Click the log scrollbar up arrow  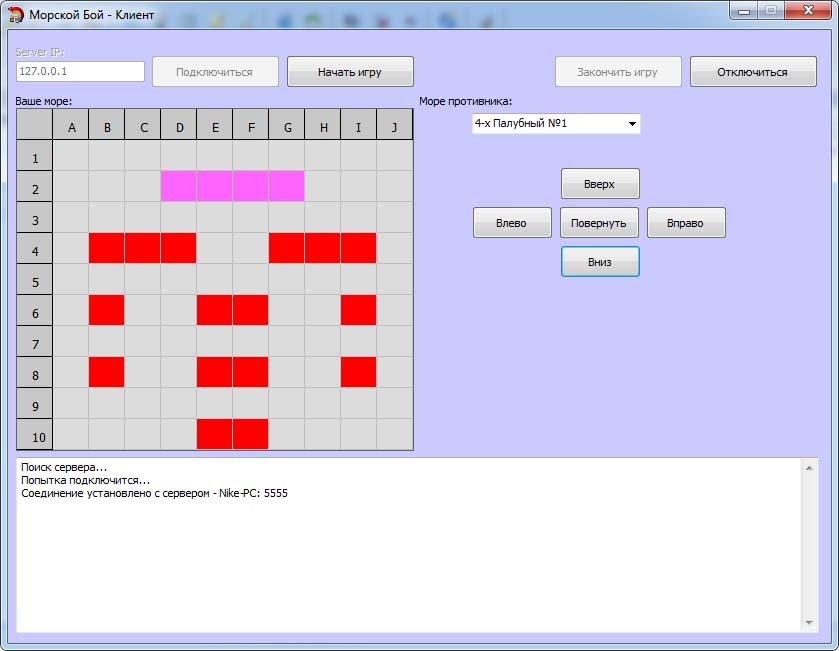pos(809,468)
